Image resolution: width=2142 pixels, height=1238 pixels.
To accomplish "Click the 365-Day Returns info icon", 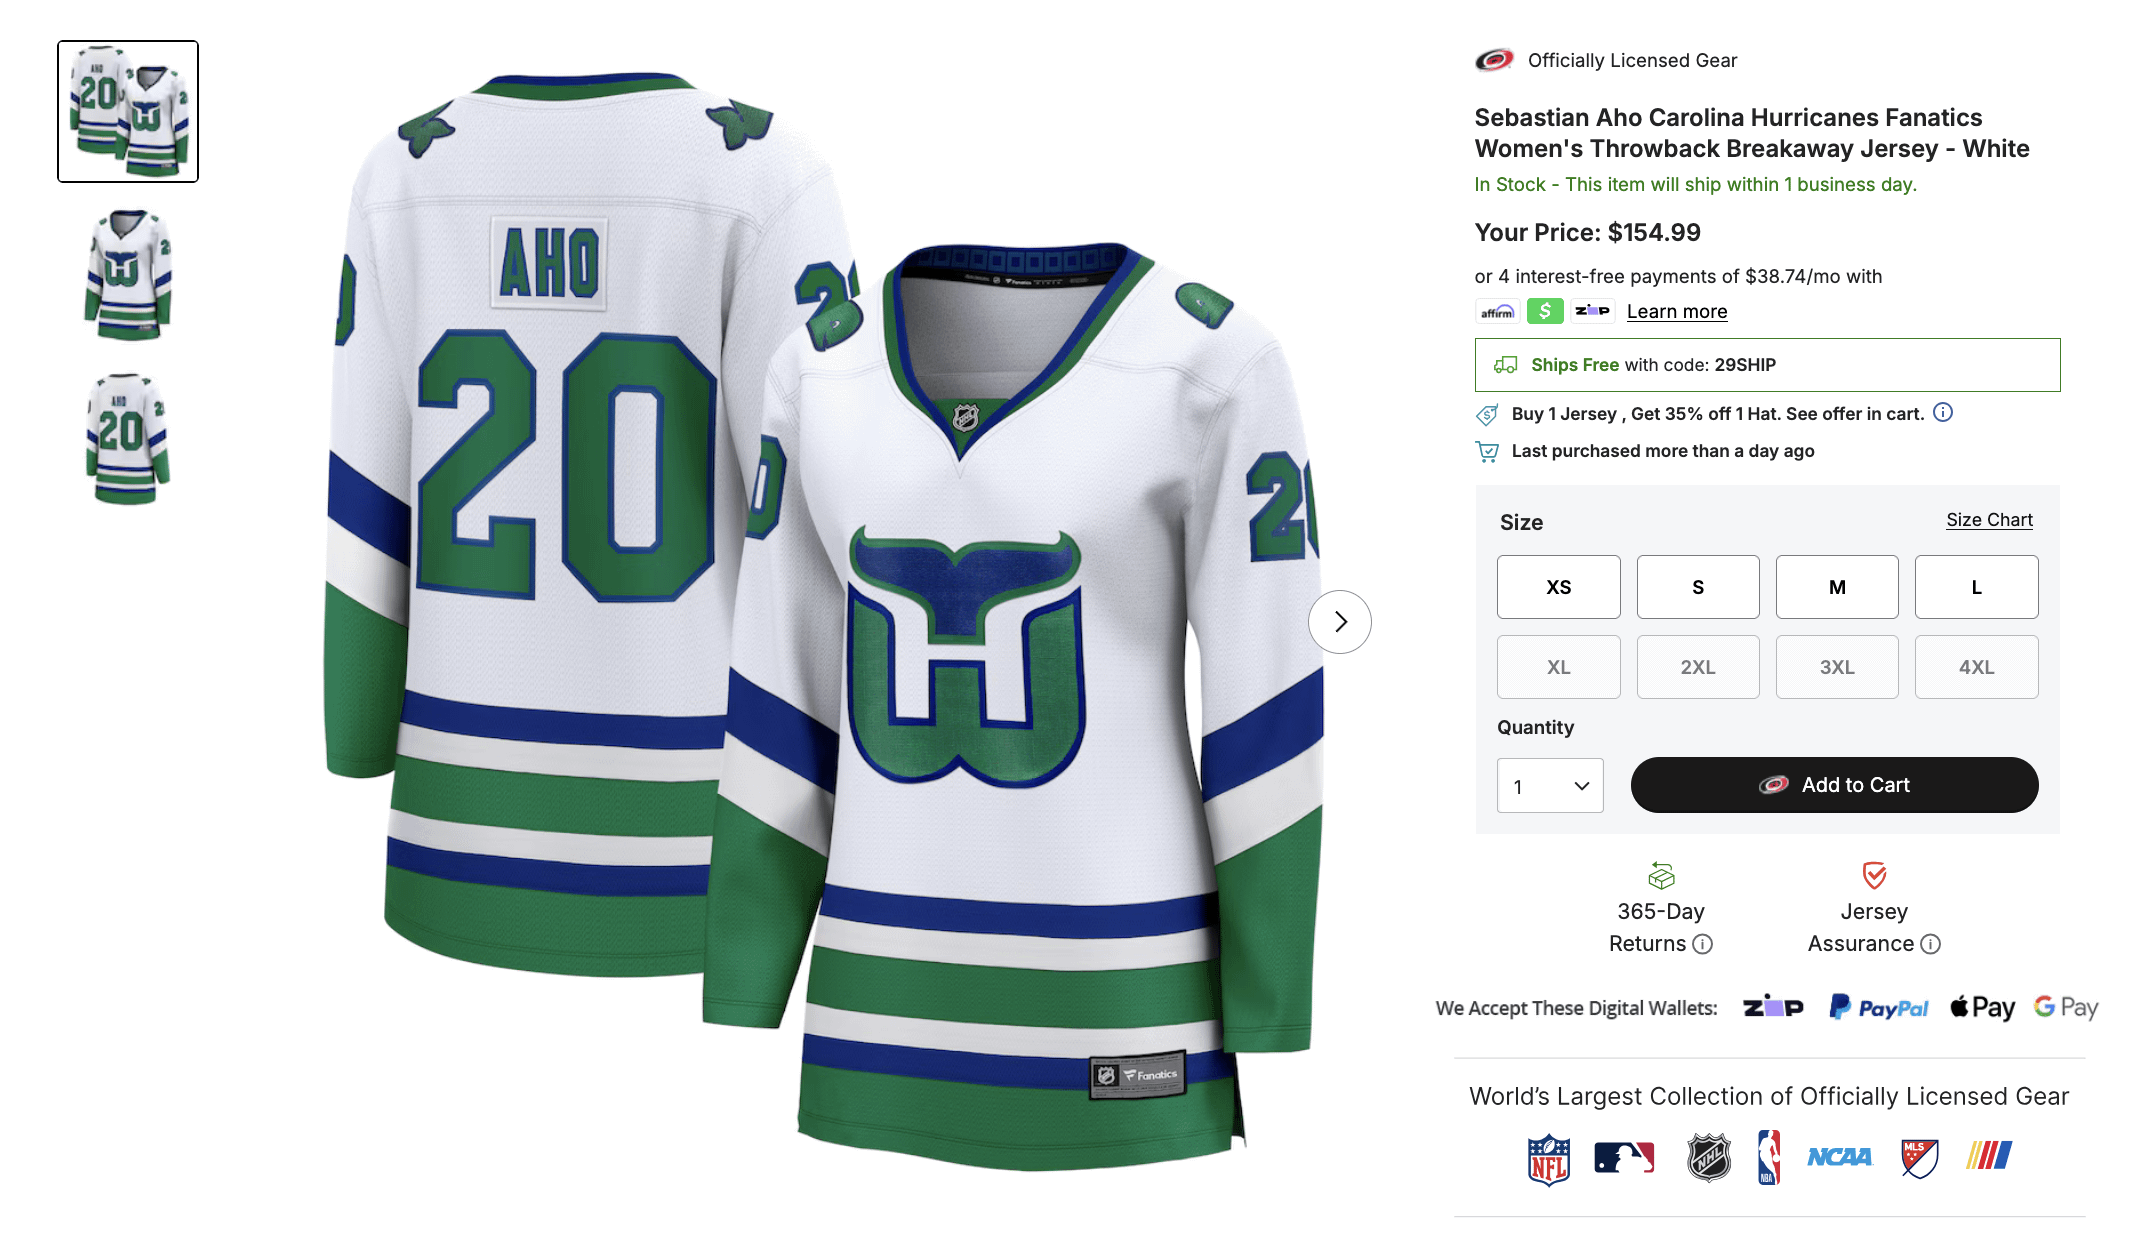I will tap(1703, 944).
